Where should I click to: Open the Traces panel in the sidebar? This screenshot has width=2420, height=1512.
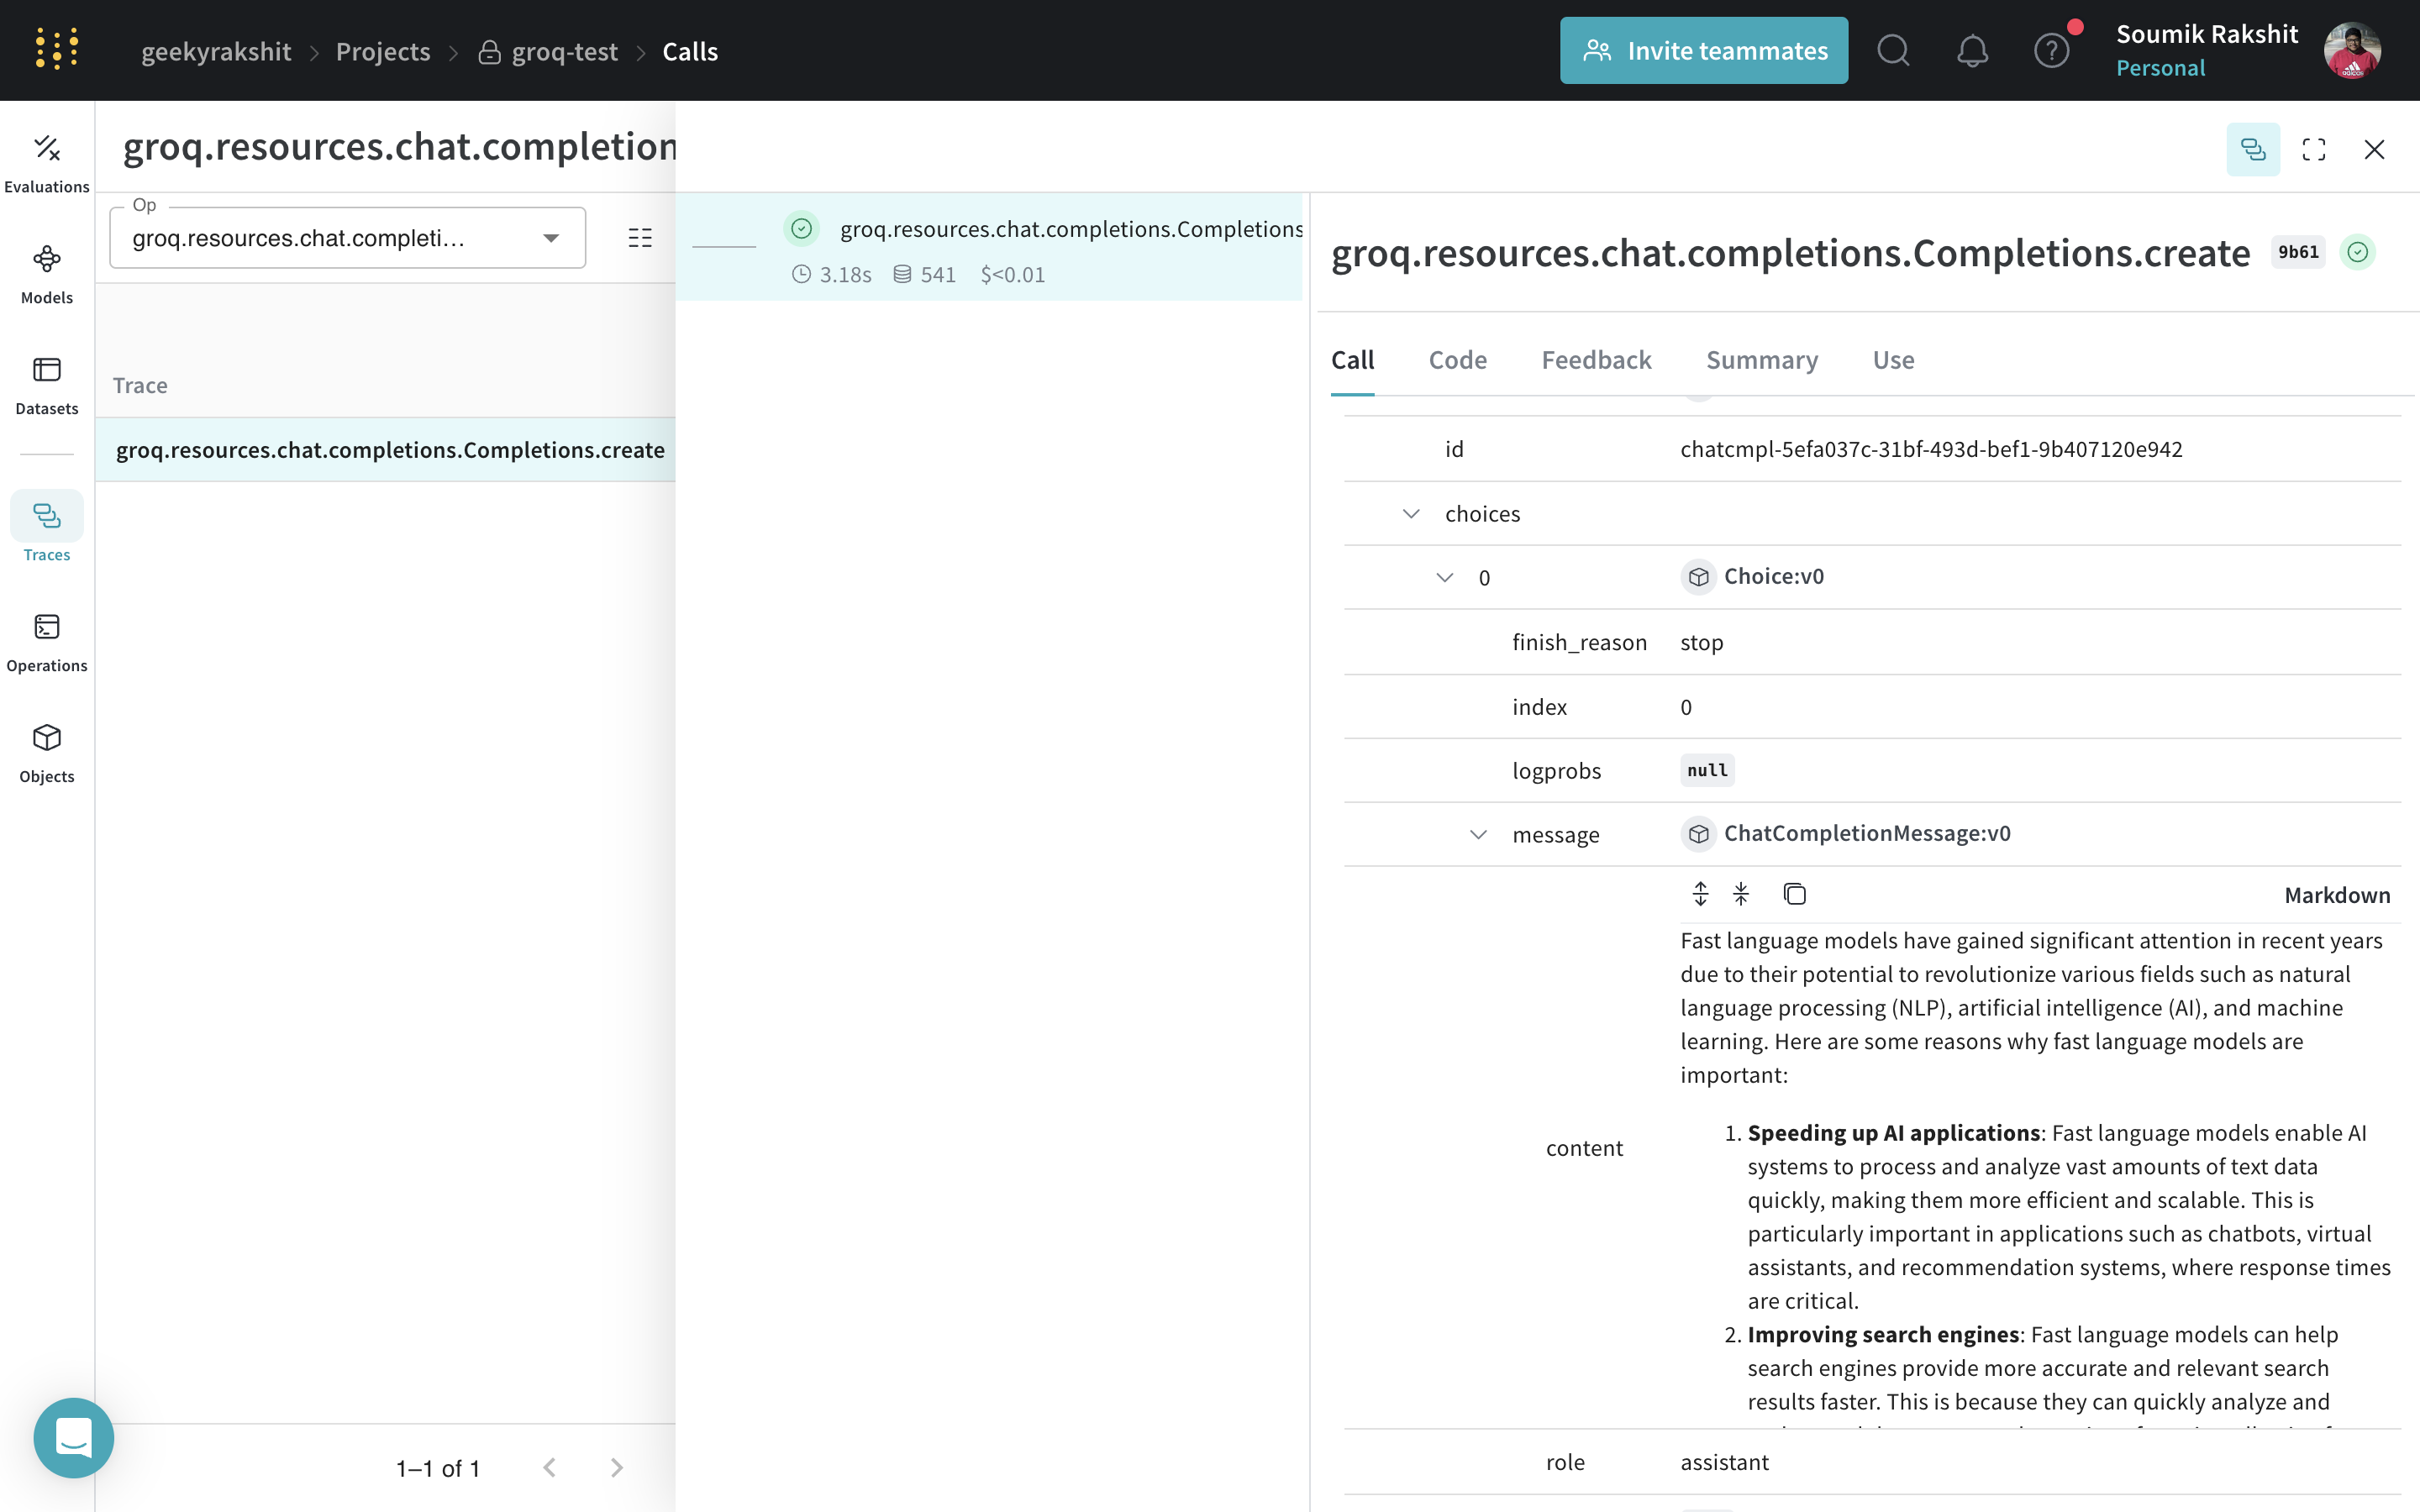(x=46, y=525)
